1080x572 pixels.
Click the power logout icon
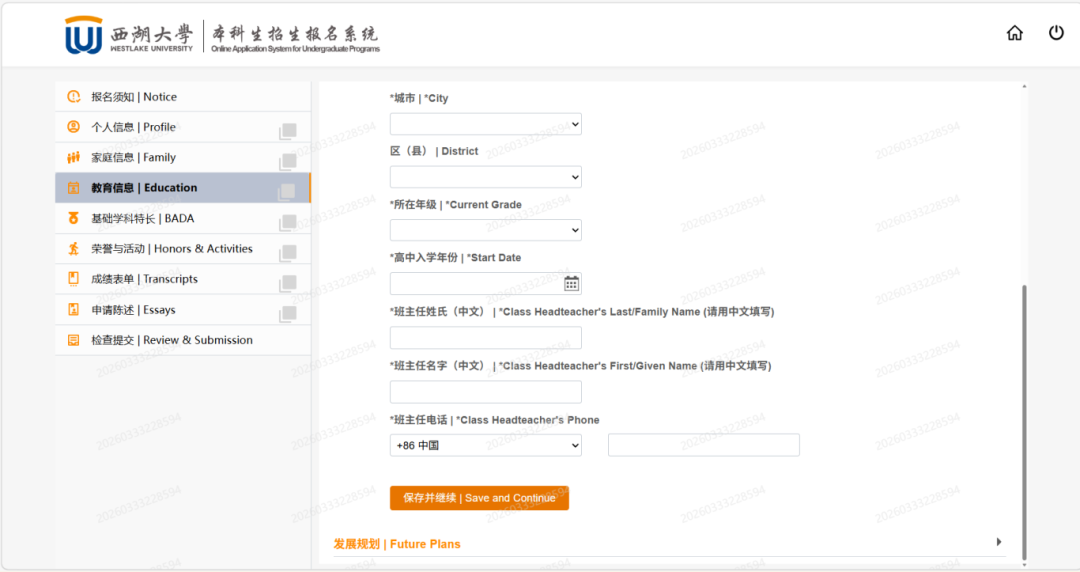pyautogui.click(x=1056, y=32)
